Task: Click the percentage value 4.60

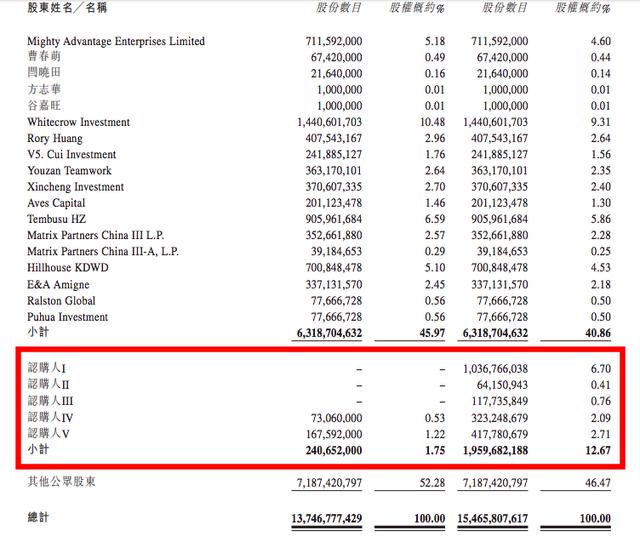Action: pos(601,41)
